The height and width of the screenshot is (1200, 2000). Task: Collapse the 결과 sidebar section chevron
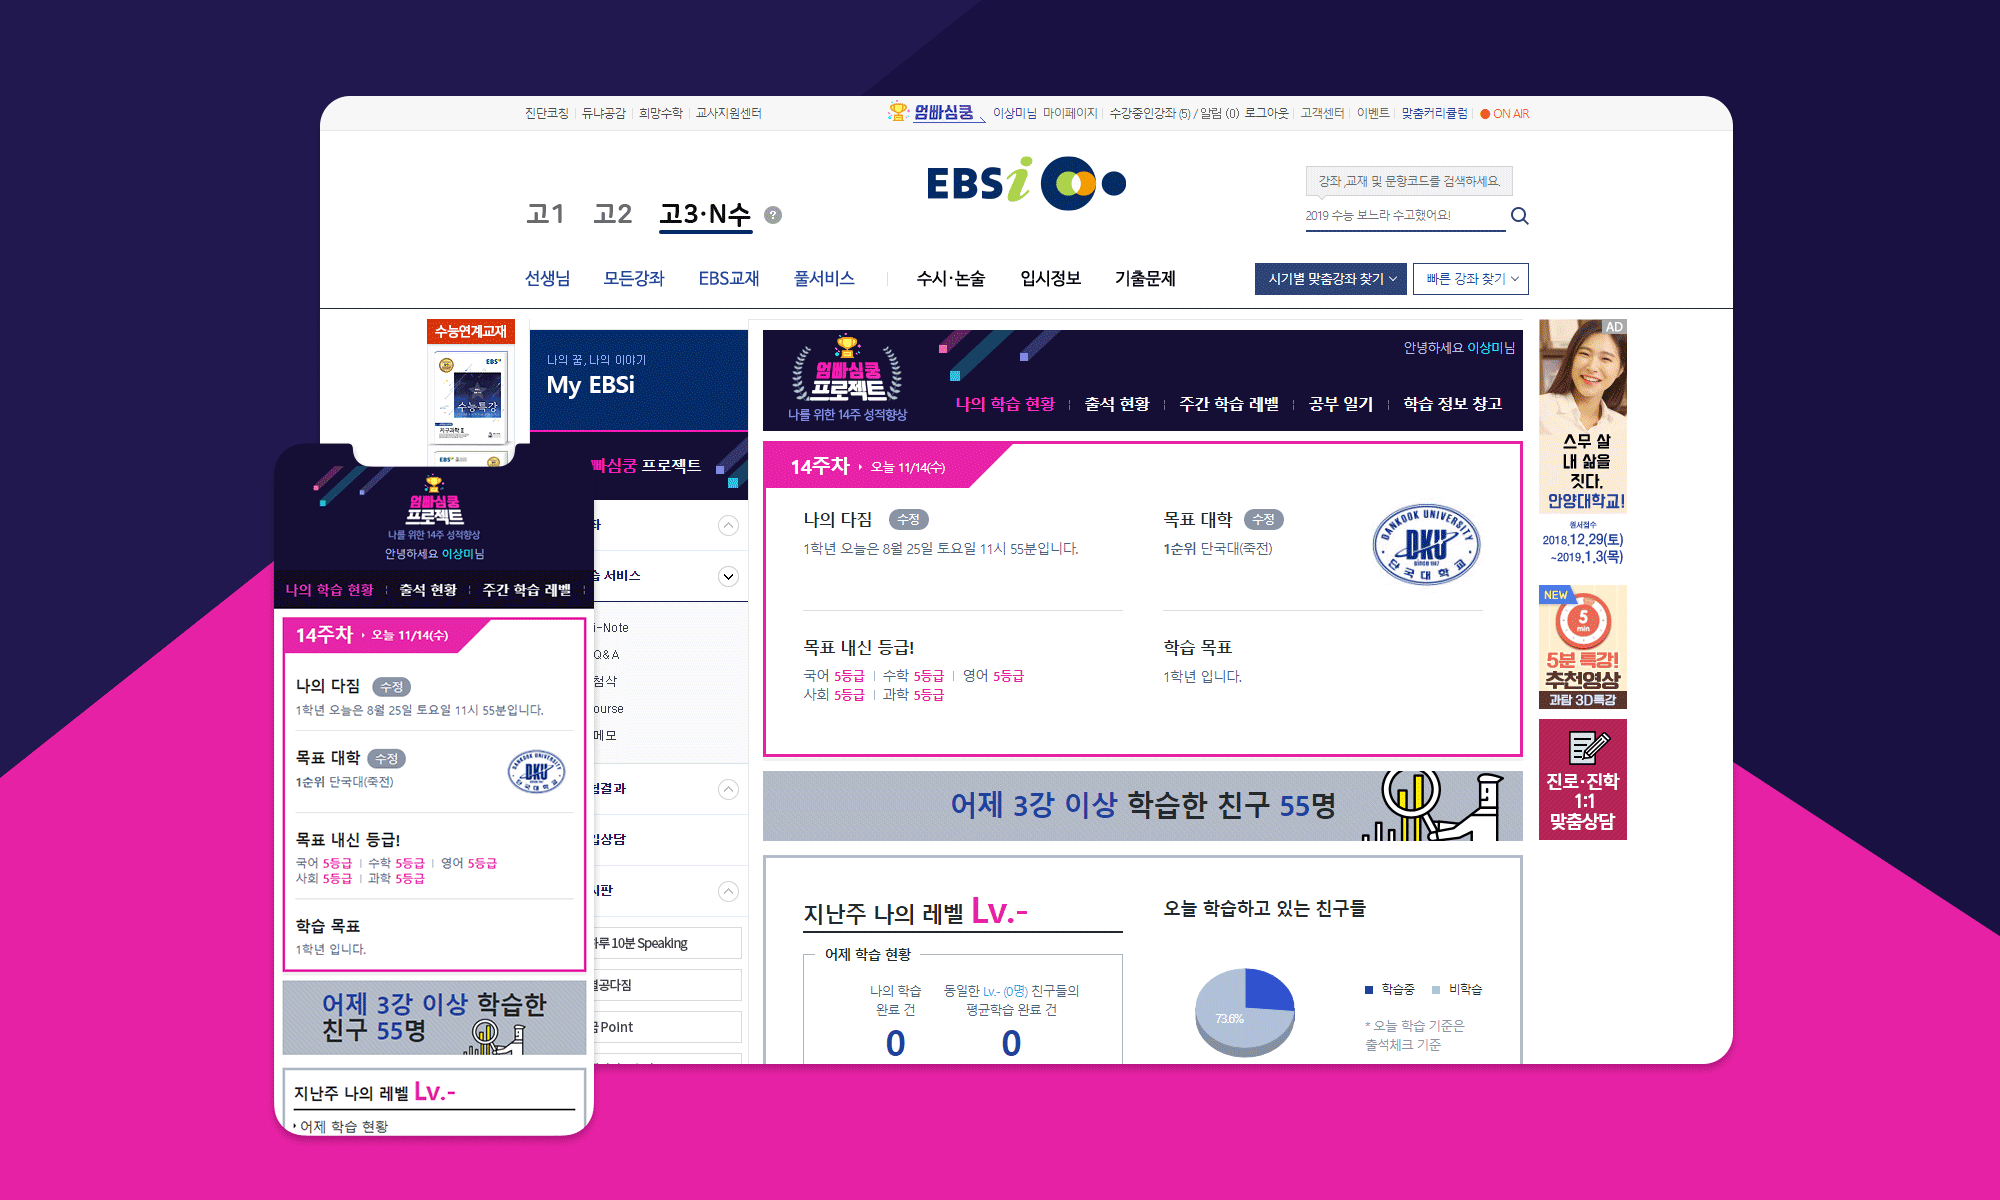click(729, 789)
